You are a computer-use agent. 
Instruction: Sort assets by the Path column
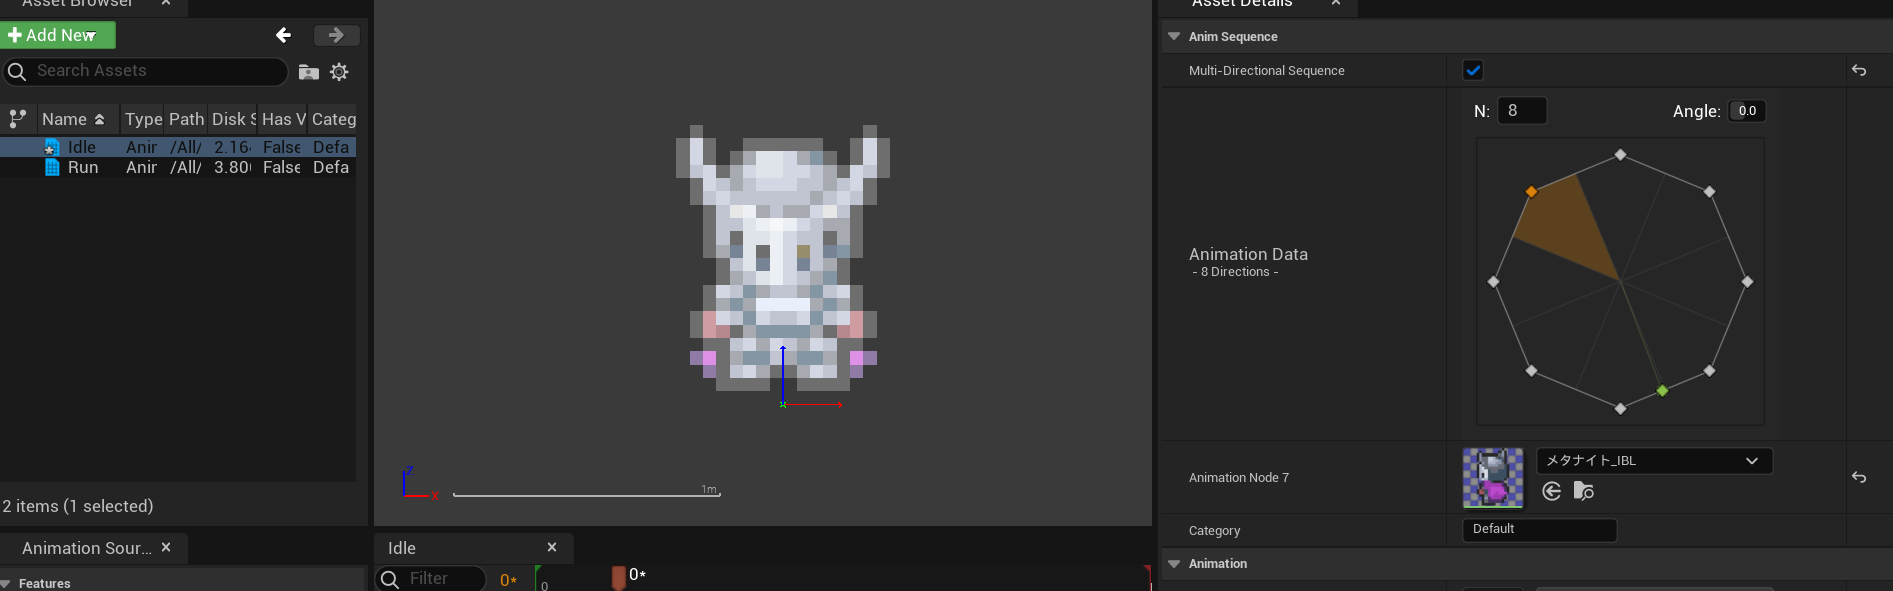(x=186, y=119)
